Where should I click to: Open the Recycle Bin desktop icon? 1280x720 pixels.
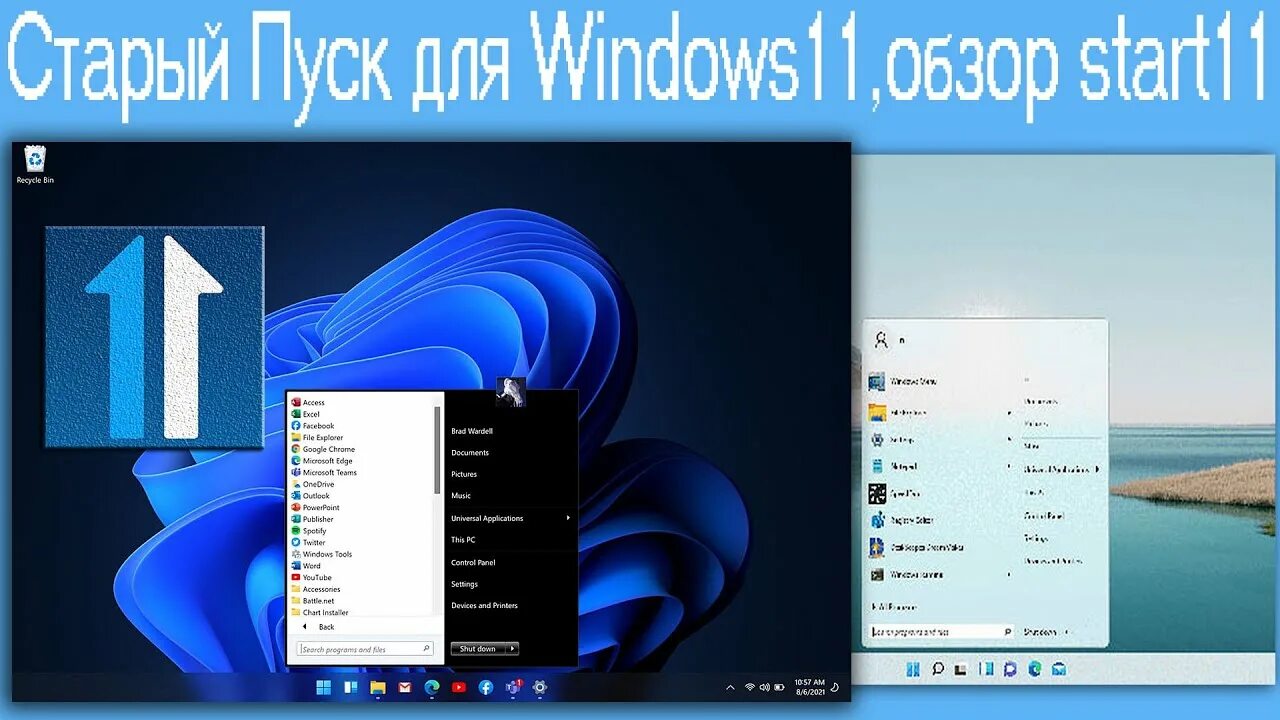coord(35,165)
